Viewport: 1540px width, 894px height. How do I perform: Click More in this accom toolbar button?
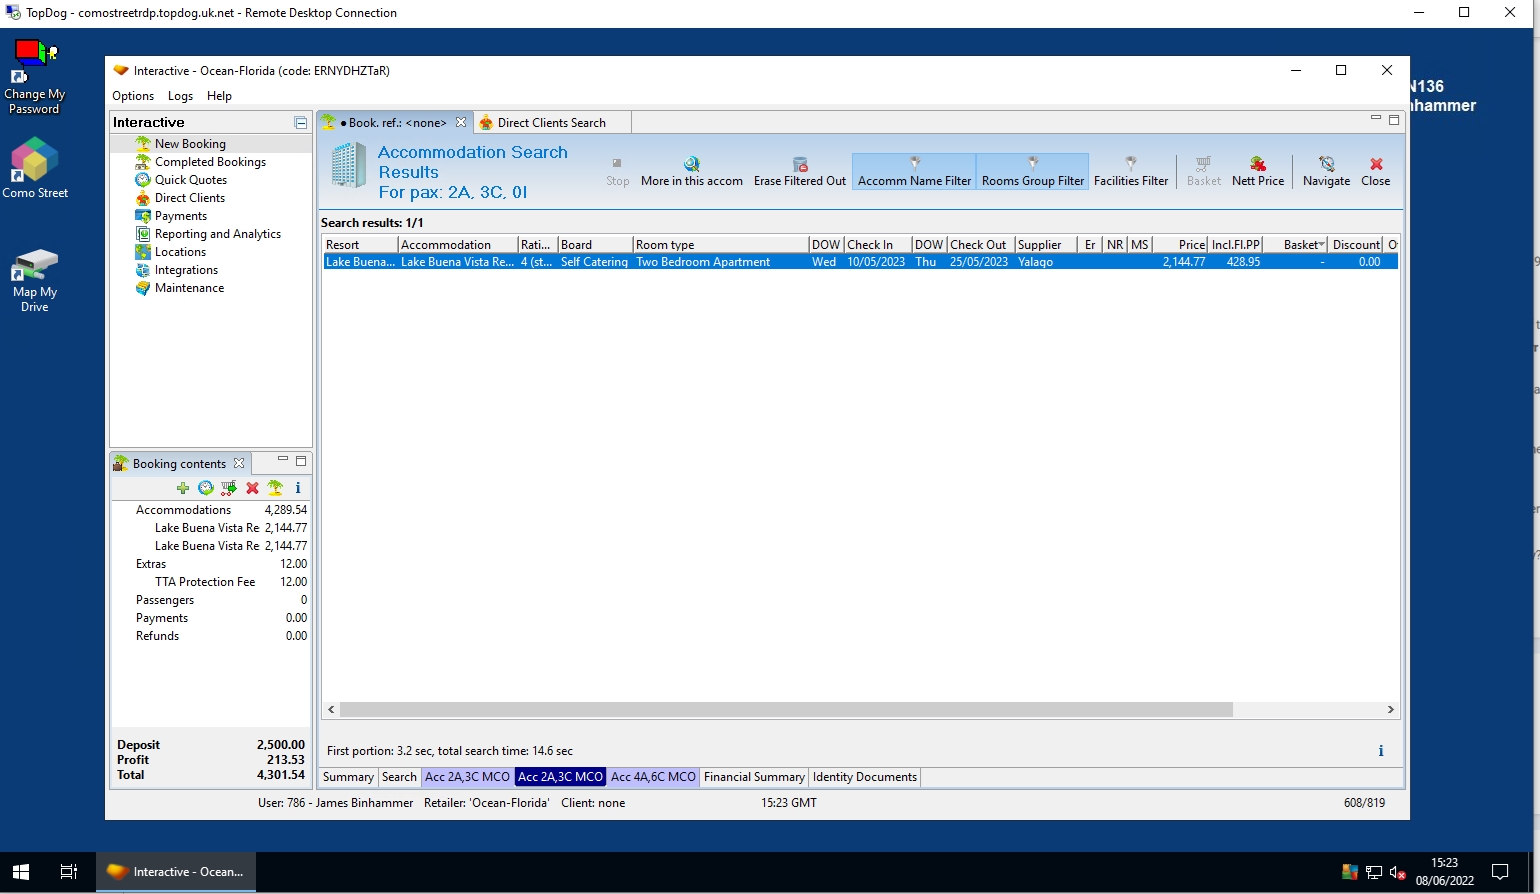(x=692, y=171)
